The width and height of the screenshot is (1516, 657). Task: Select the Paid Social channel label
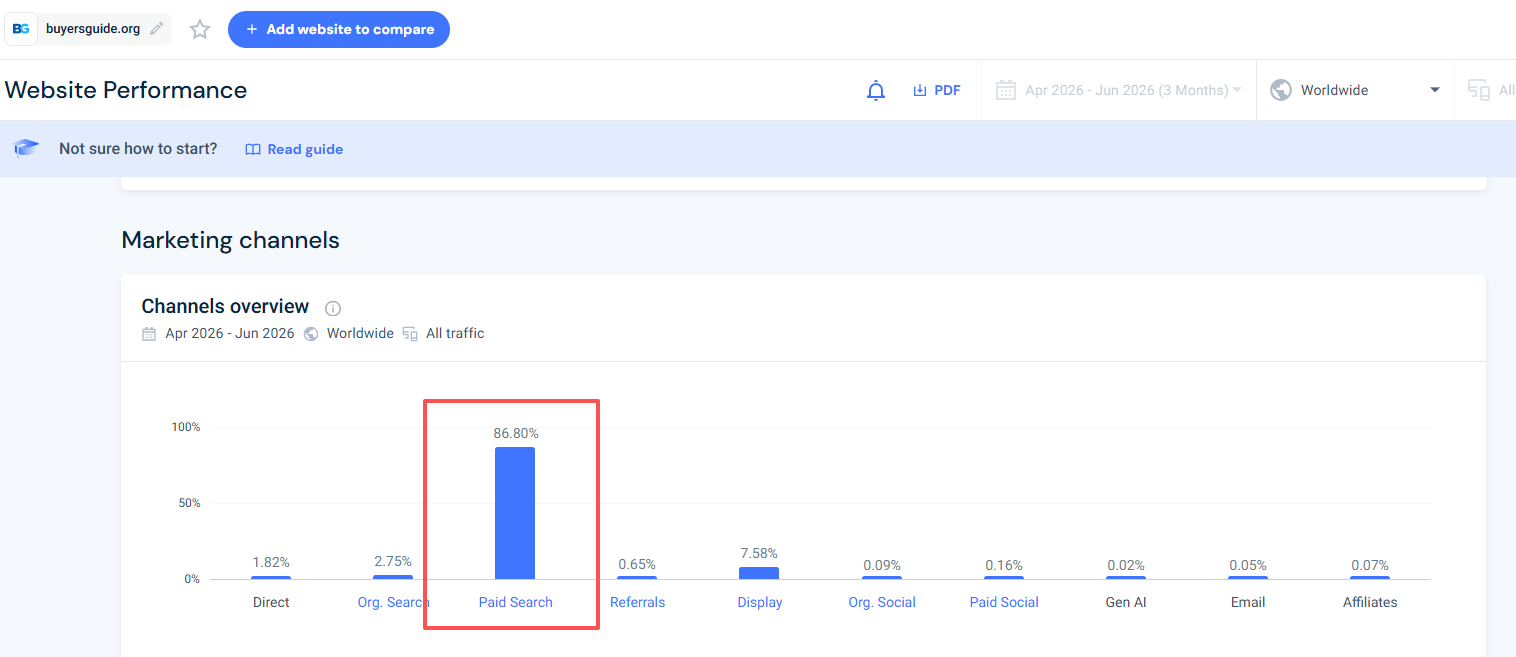[x=1004, y=602]
